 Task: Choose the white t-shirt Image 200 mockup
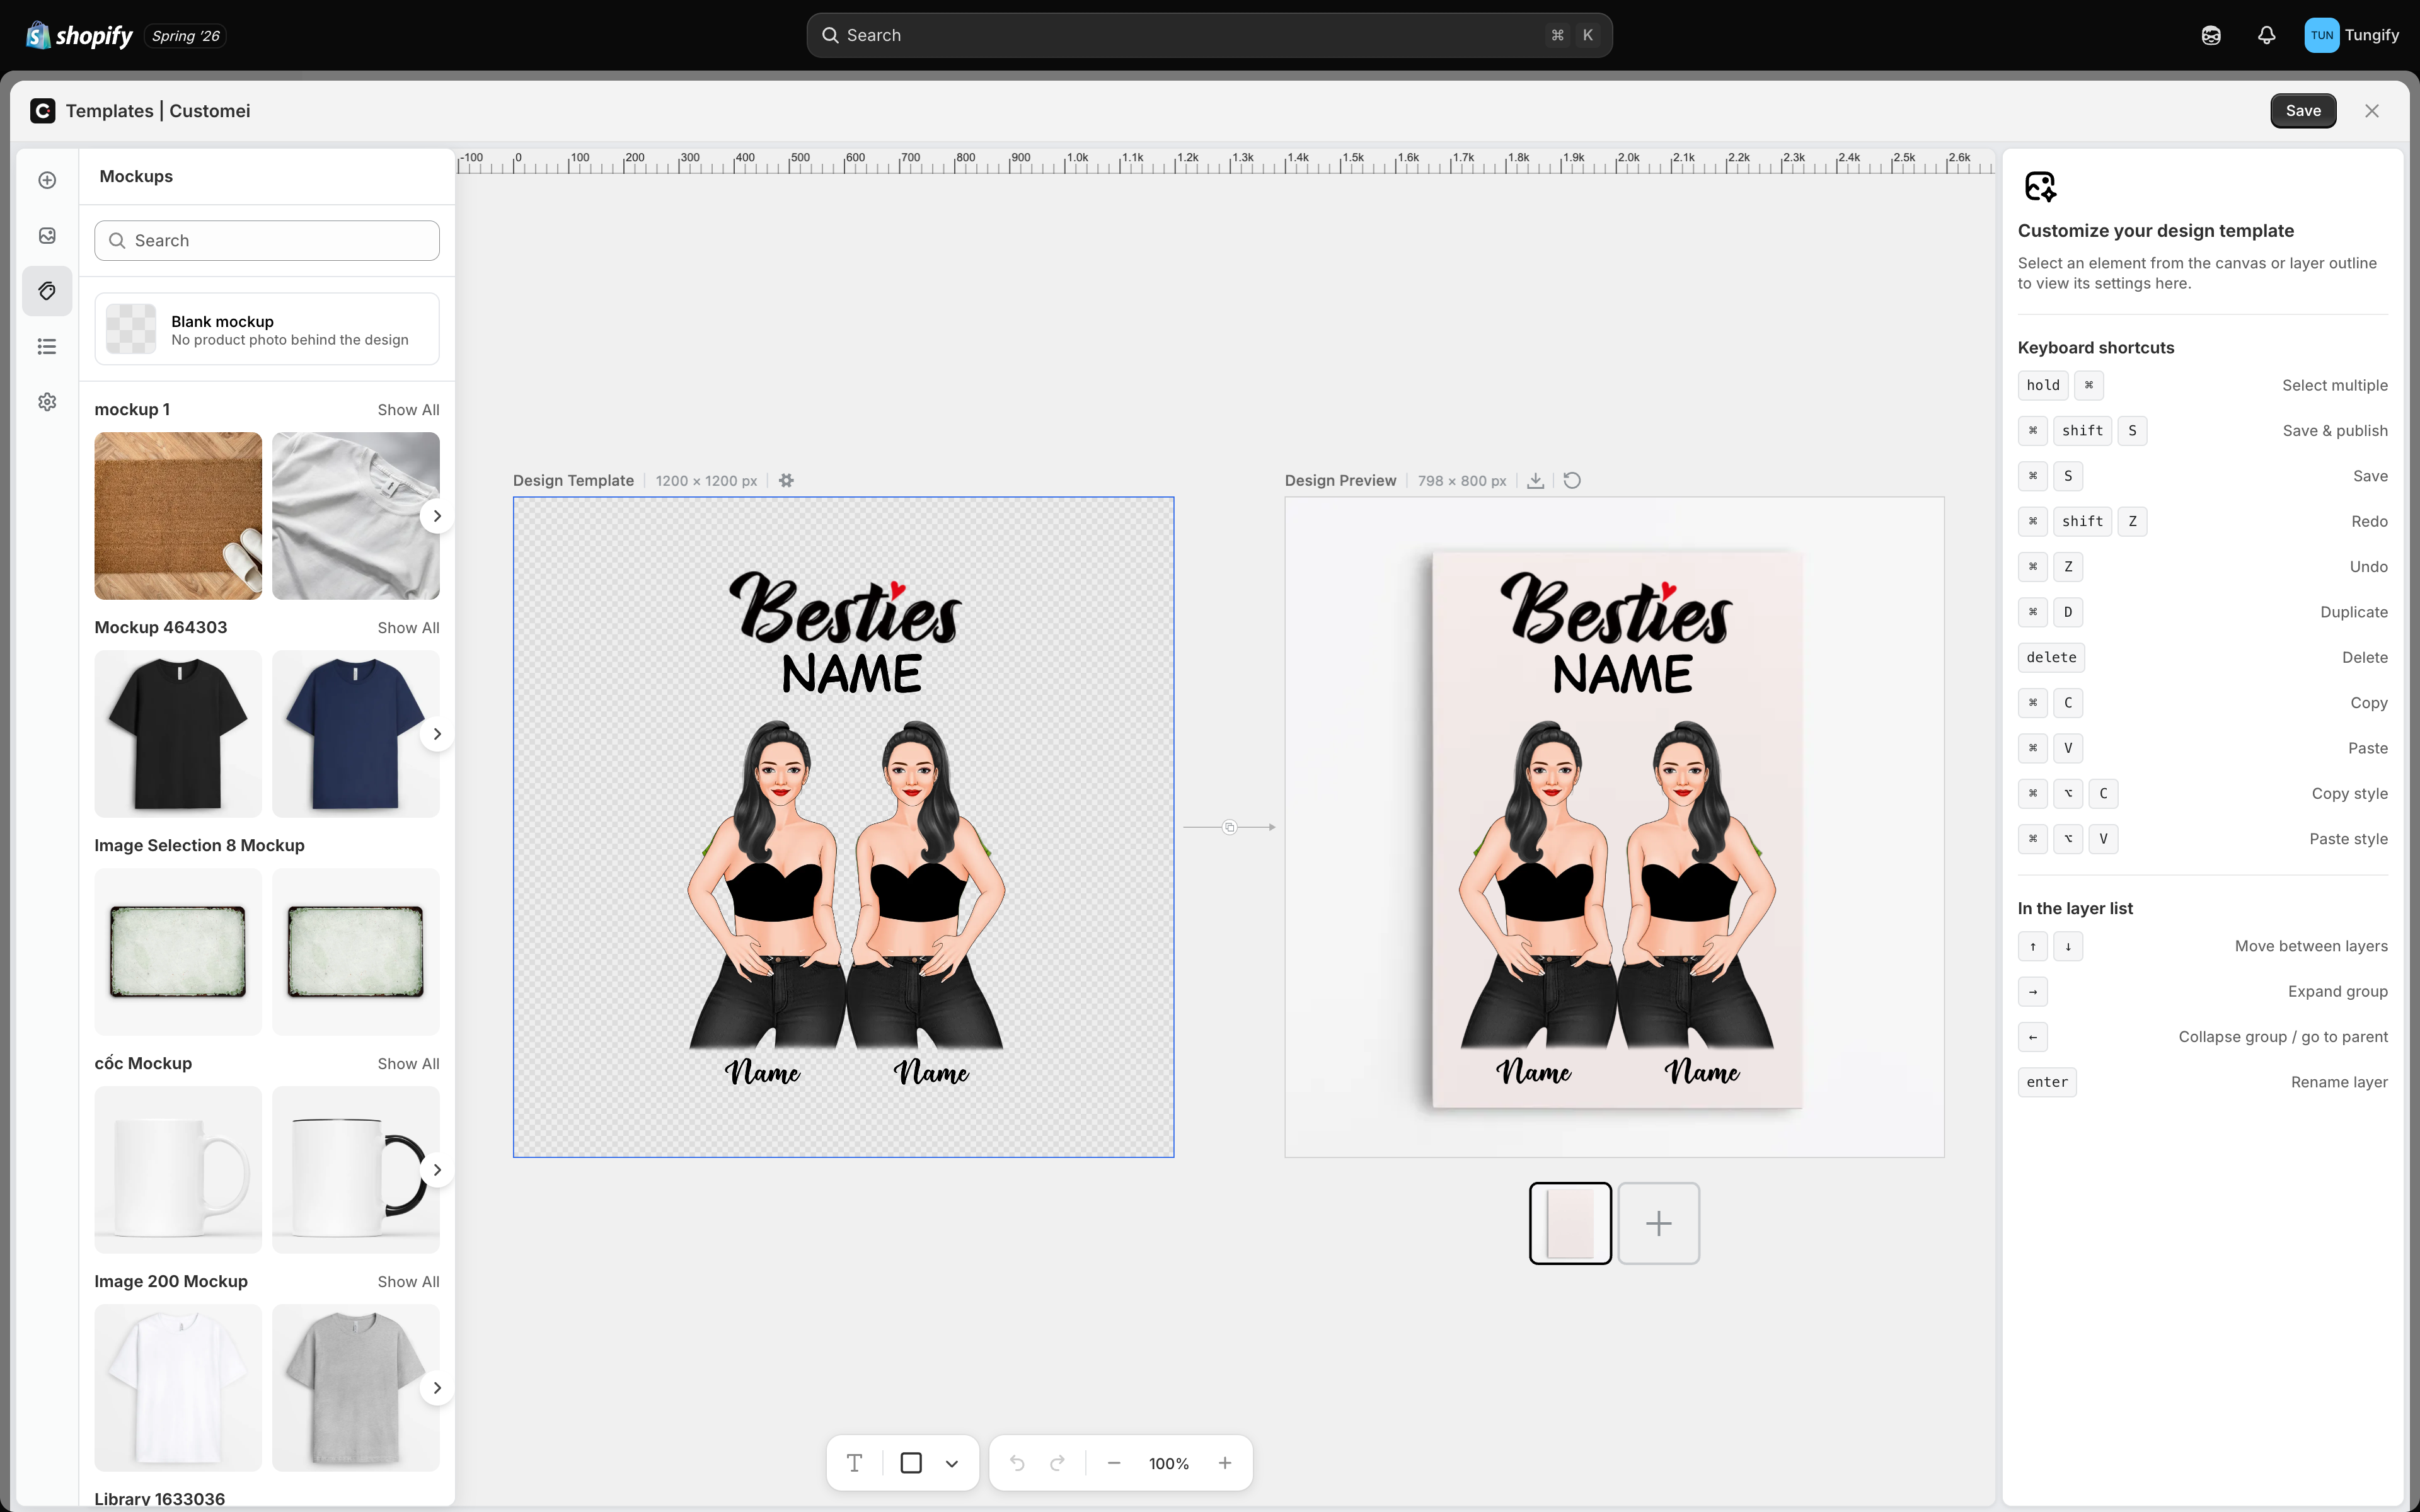click(178, 1388)
